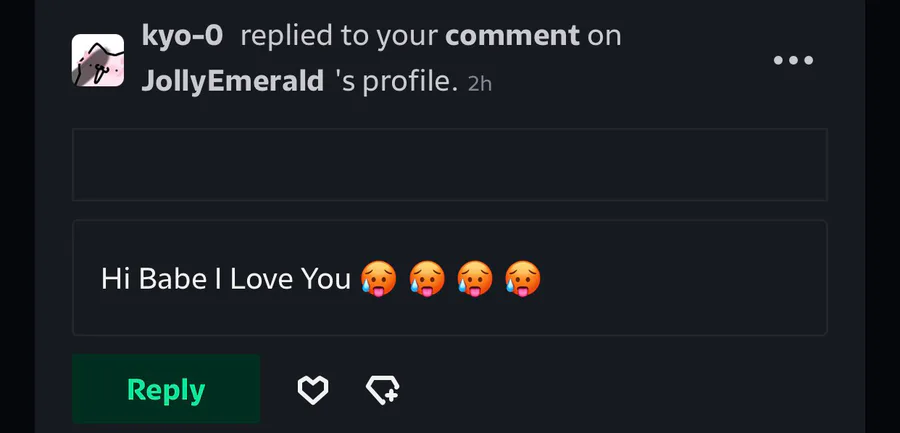Screen dimensions: 900x433
Task: Click the word "Babe" in the reply
Action: click(172, 279)
